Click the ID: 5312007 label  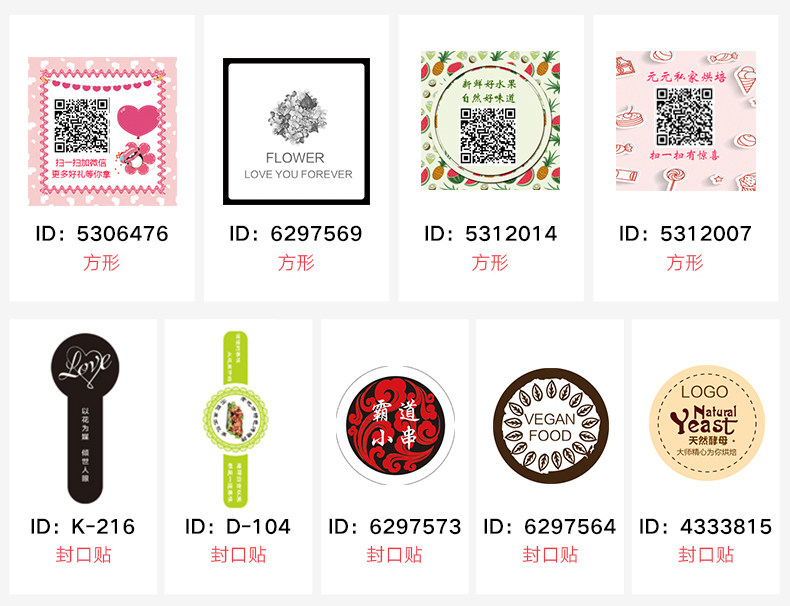tap(685, 234)
